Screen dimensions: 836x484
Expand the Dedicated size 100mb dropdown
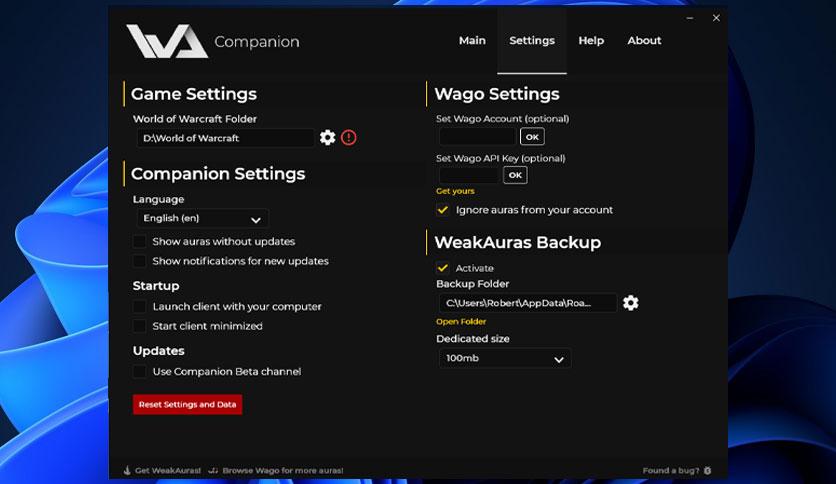[505, 358]
